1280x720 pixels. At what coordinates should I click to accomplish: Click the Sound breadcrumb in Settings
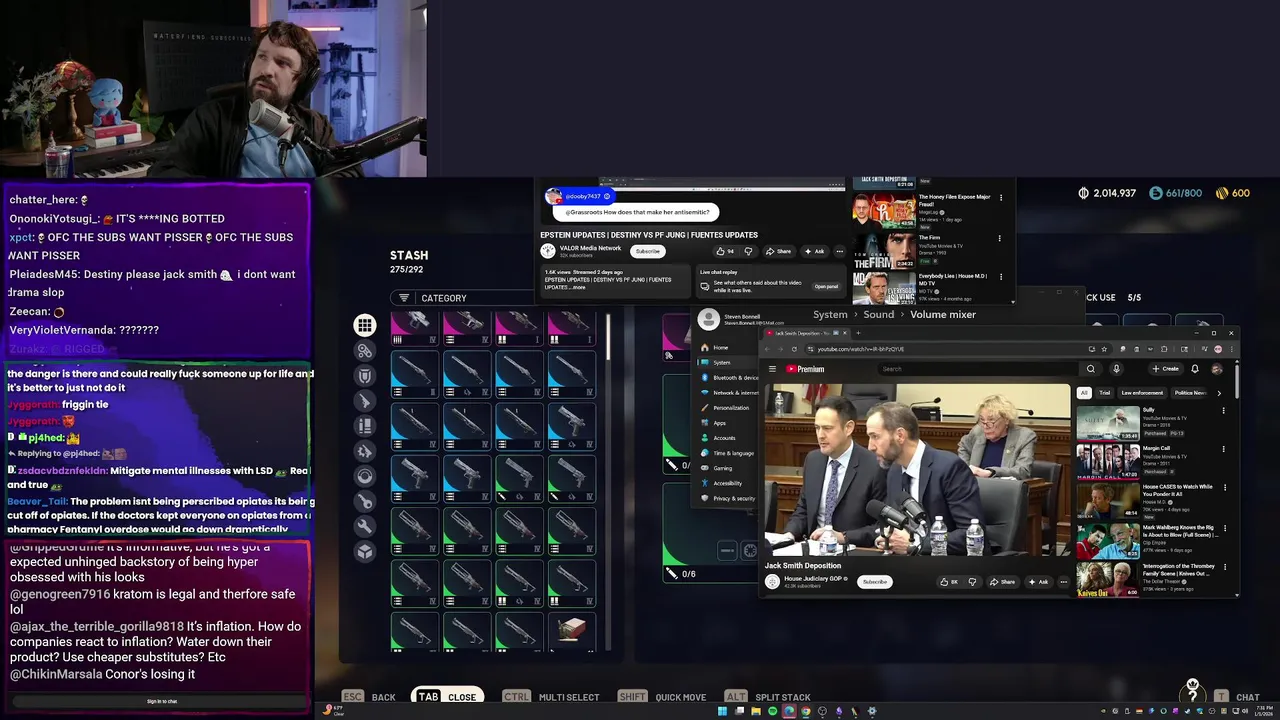(879, 314)
